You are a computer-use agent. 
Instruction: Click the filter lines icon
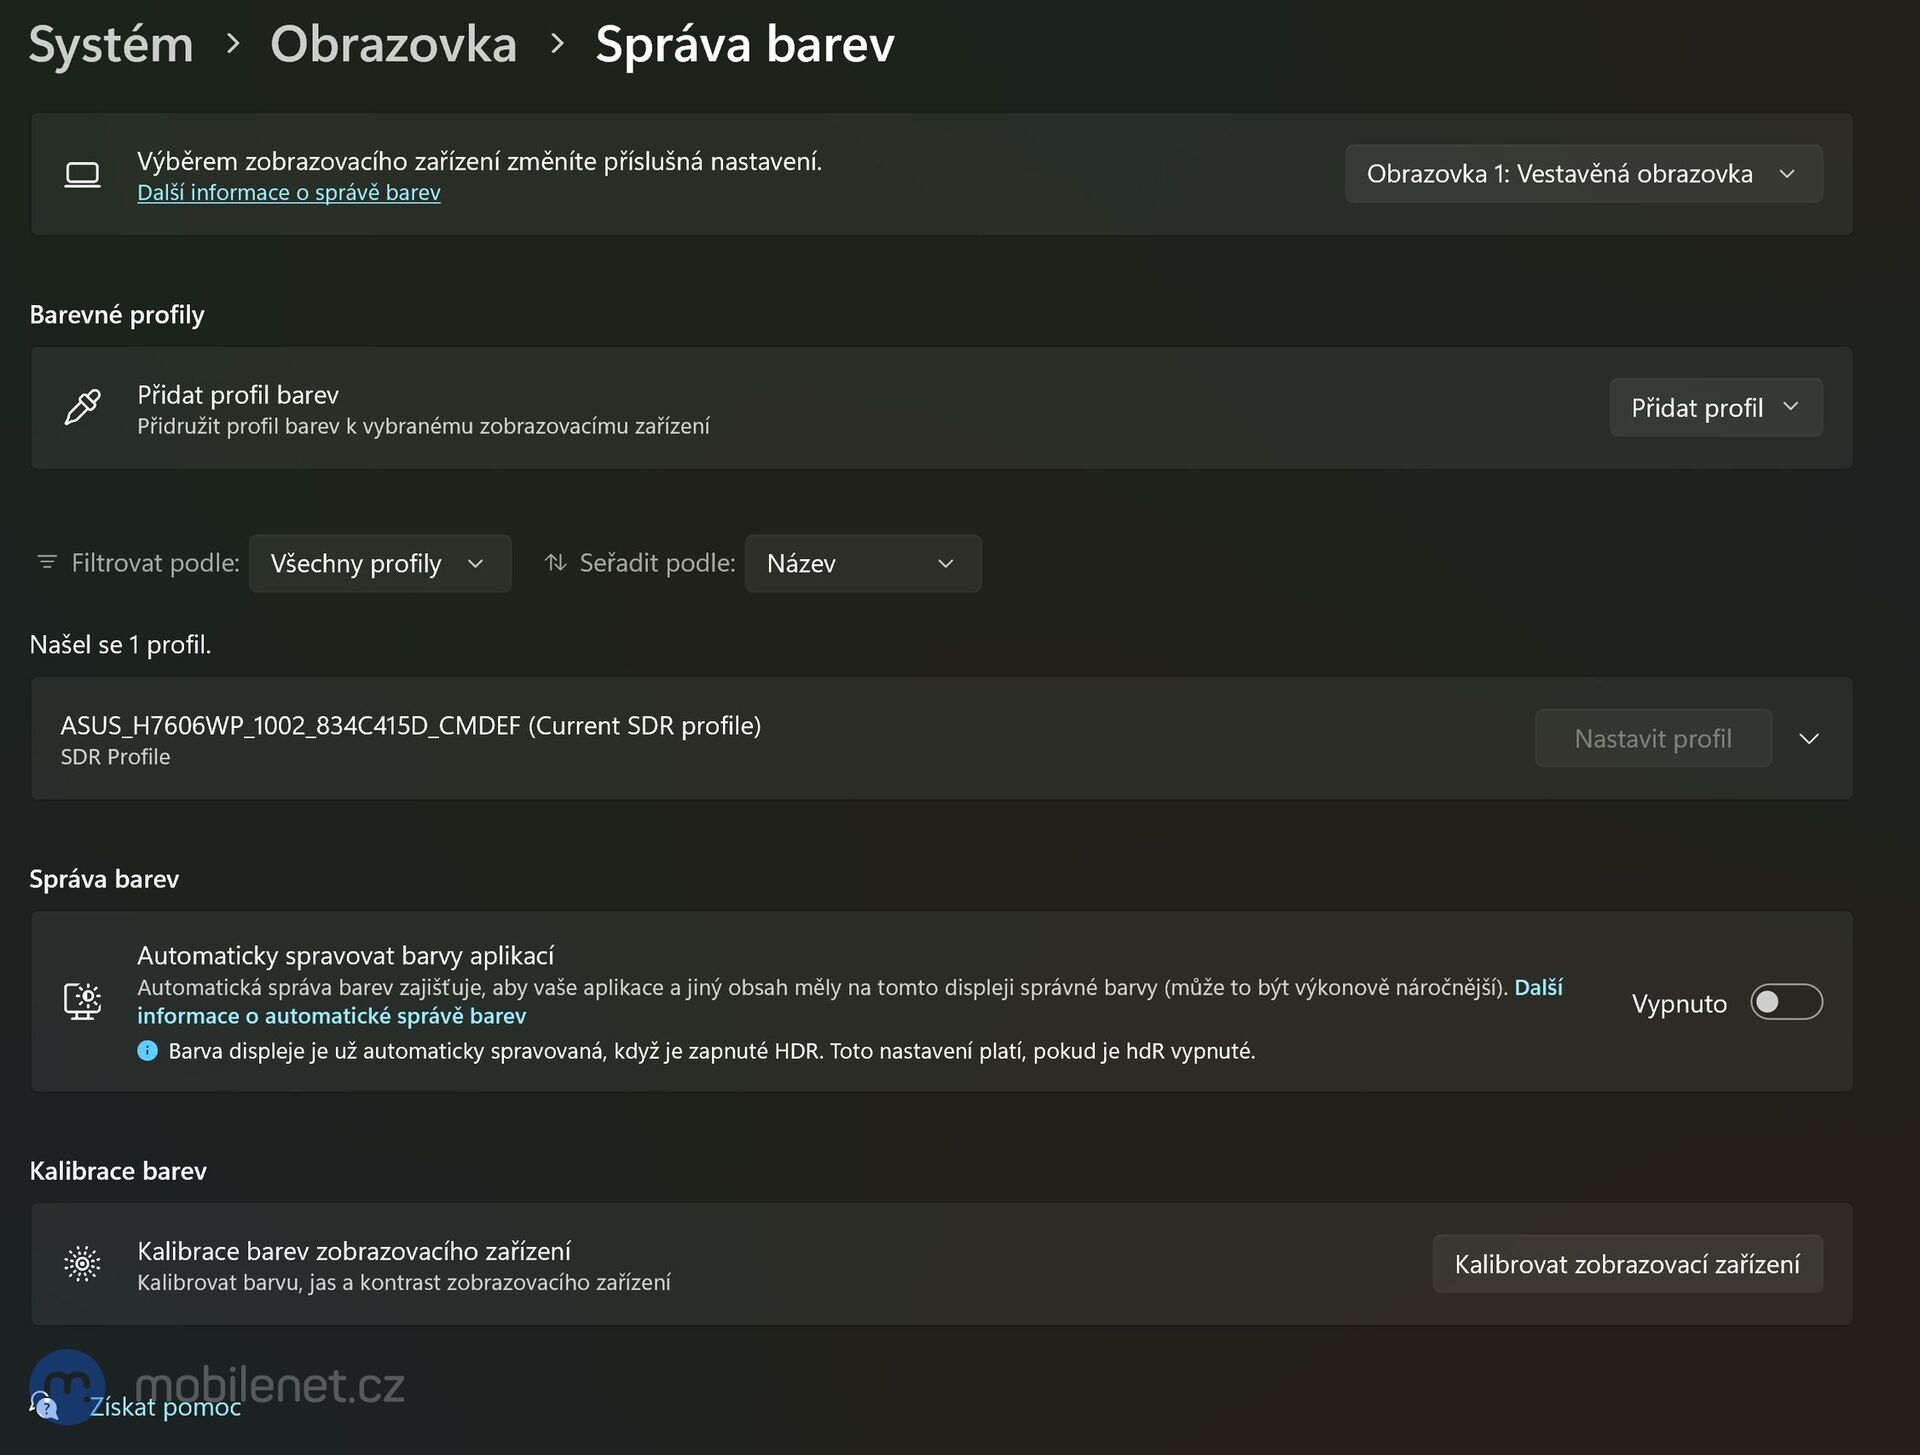click(x=46, y=563)
